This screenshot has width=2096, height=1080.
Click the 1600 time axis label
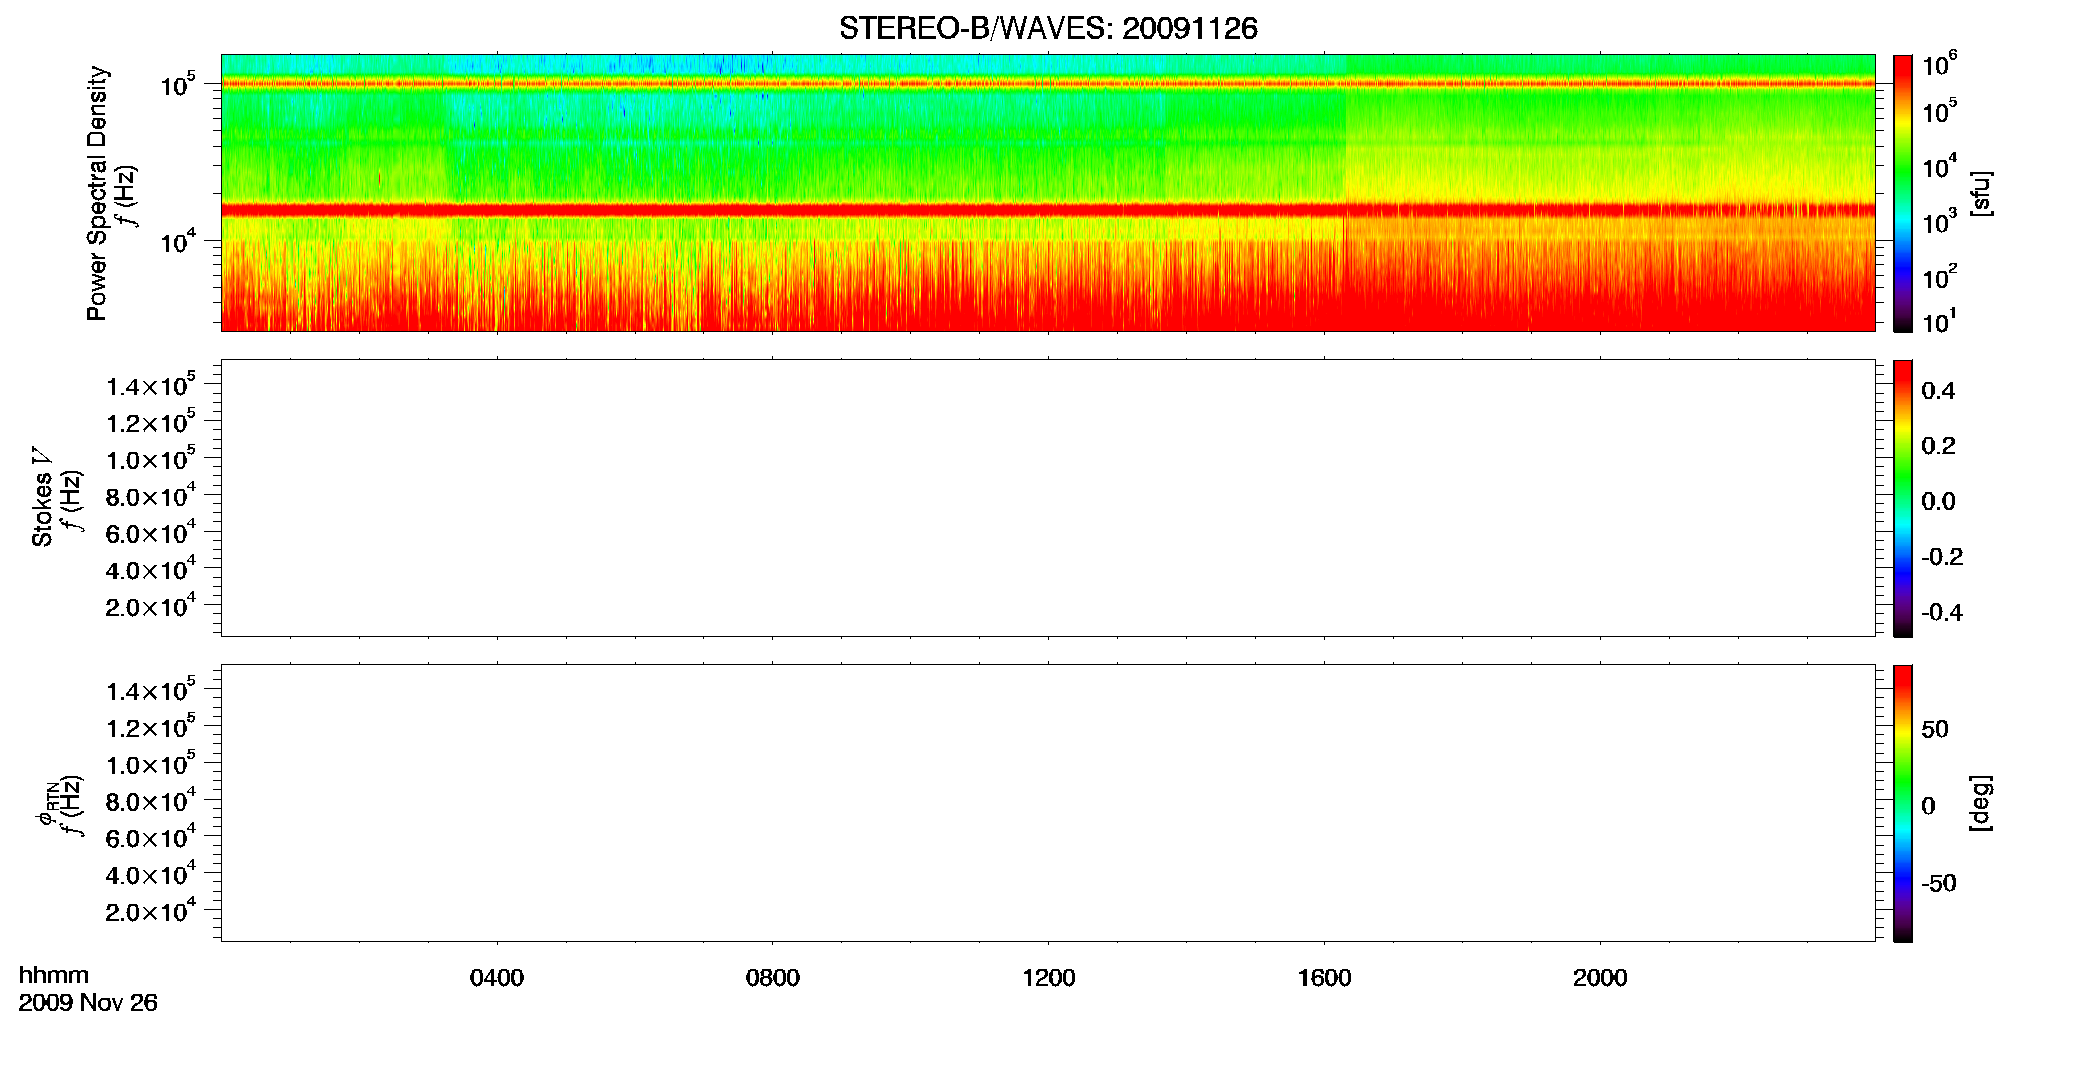click(x=1325, y=978)
